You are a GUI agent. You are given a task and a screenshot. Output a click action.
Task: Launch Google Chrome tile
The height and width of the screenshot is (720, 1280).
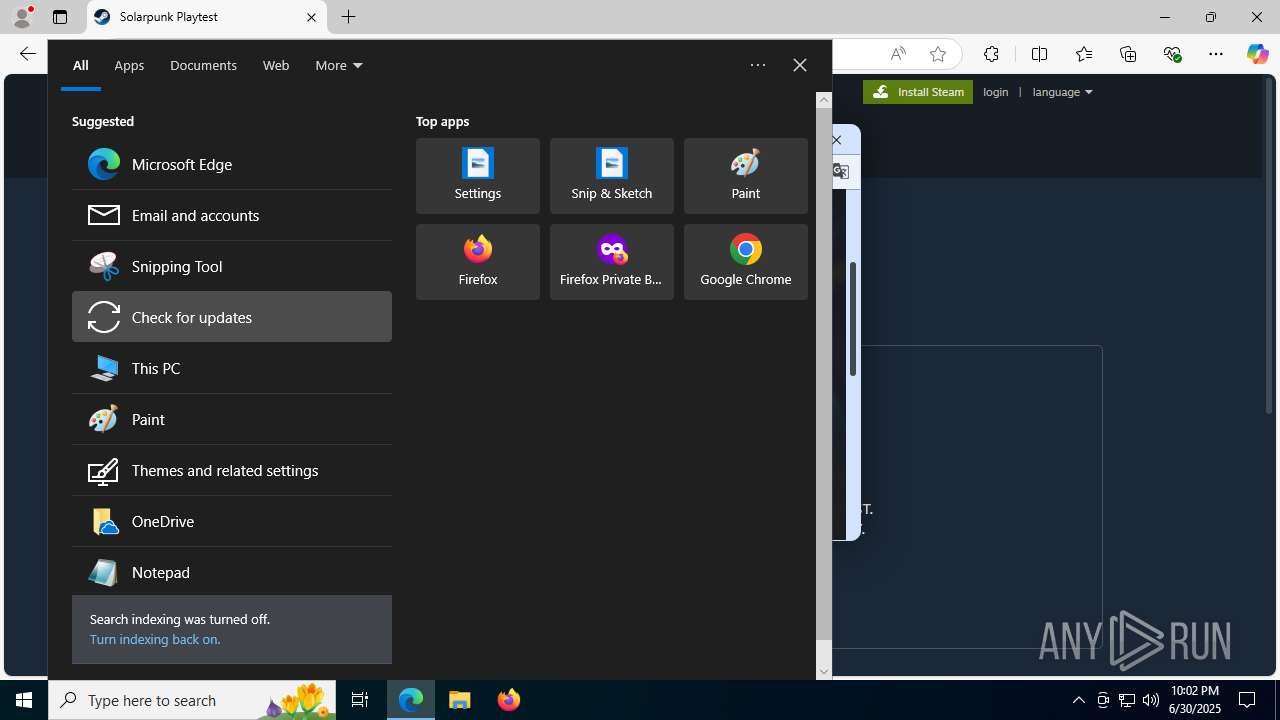(x=746, y=262)
